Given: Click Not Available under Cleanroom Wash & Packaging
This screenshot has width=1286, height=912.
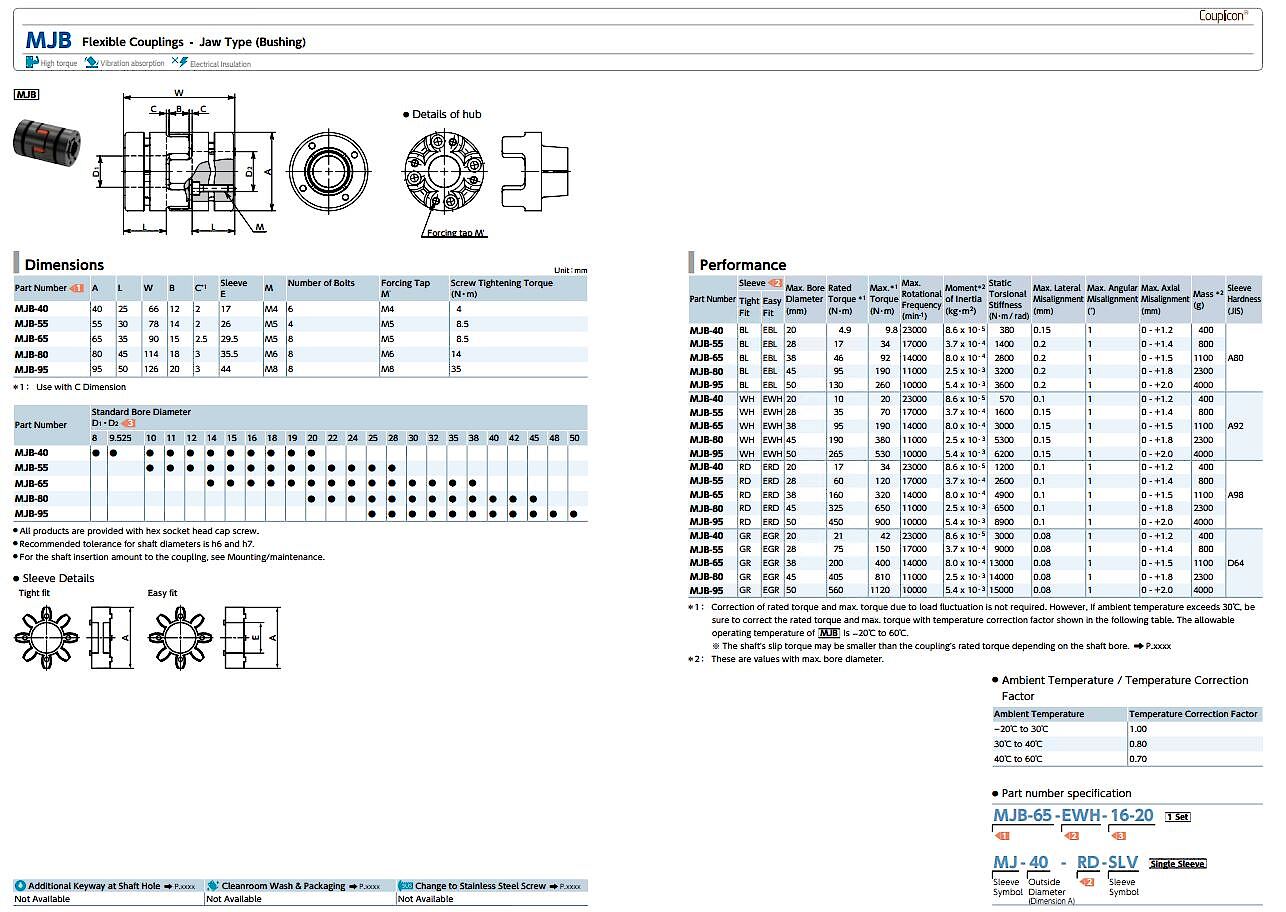Looking at the screenshot, I should tap(233, 899).
